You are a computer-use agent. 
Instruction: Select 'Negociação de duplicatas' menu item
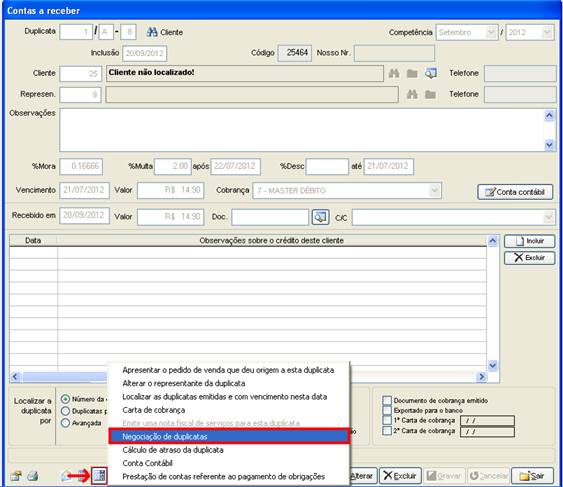229,436
